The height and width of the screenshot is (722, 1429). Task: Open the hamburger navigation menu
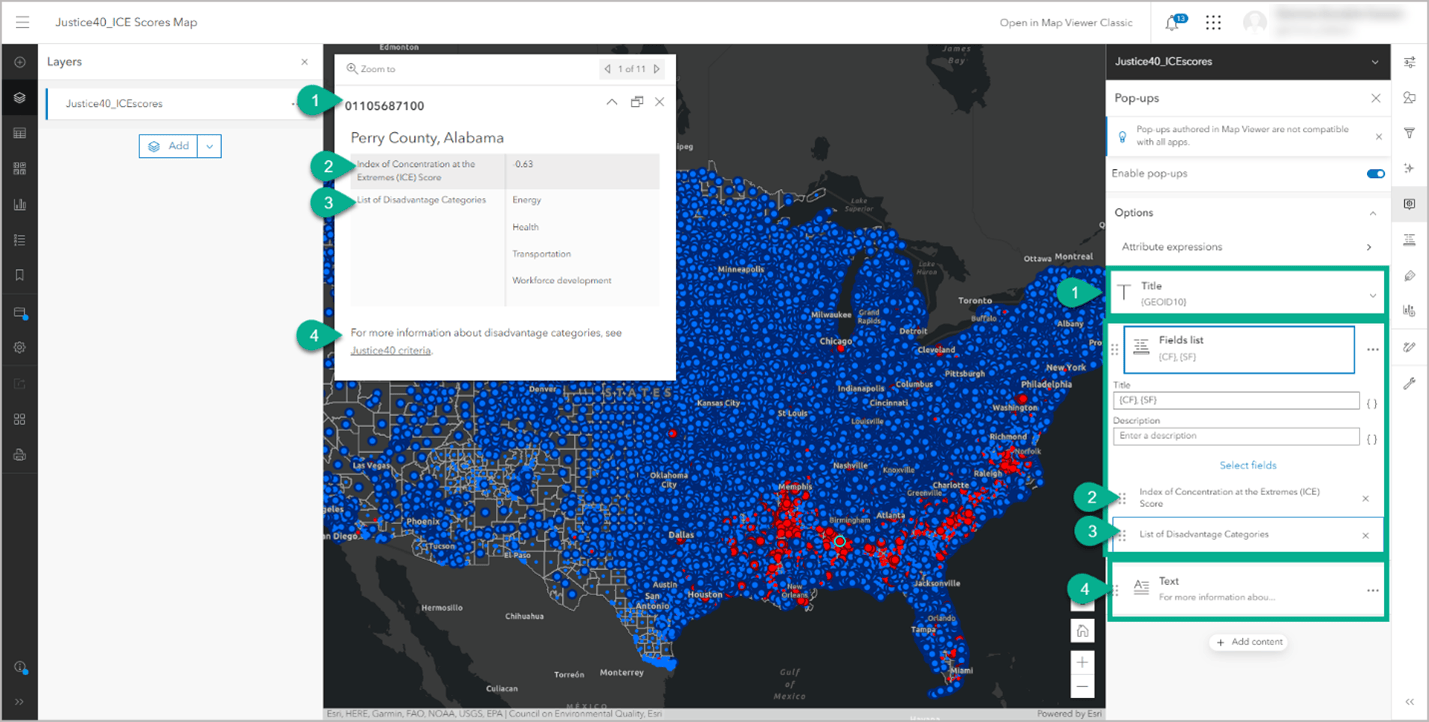coord(22,22)
